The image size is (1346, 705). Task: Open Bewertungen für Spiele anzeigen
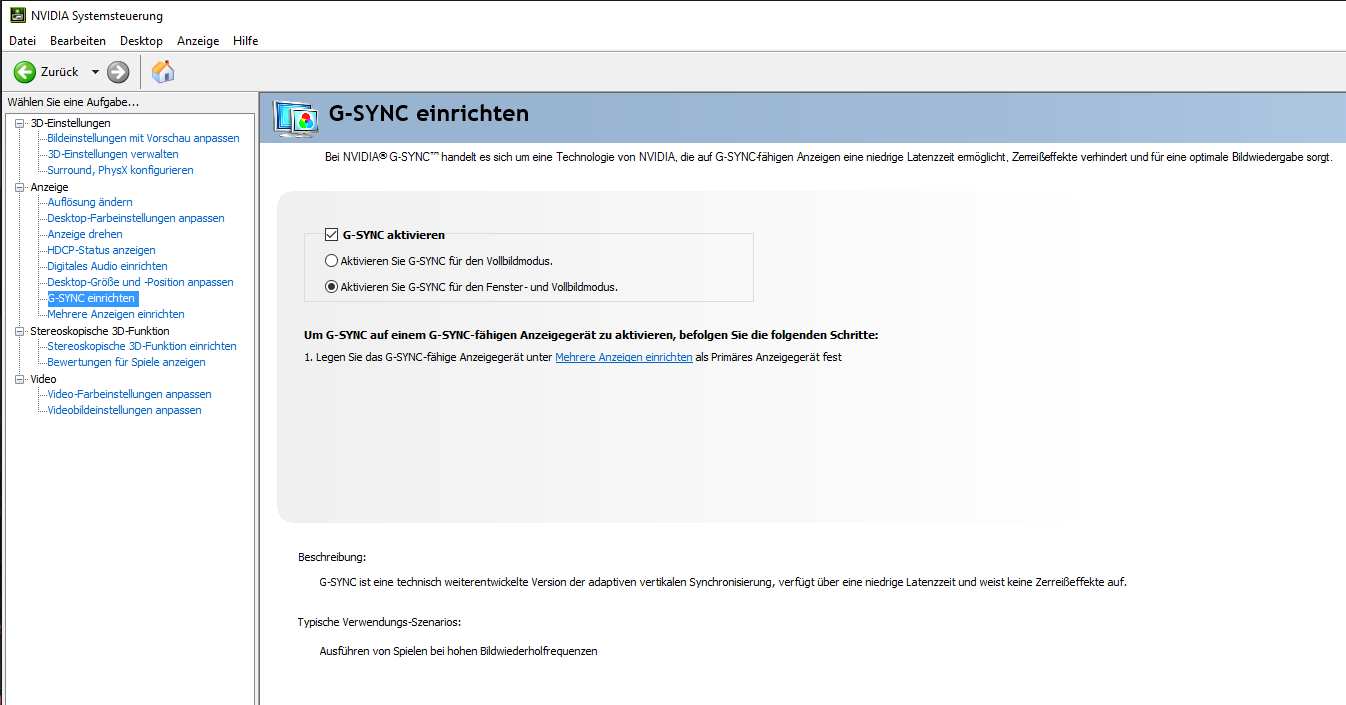127,362
